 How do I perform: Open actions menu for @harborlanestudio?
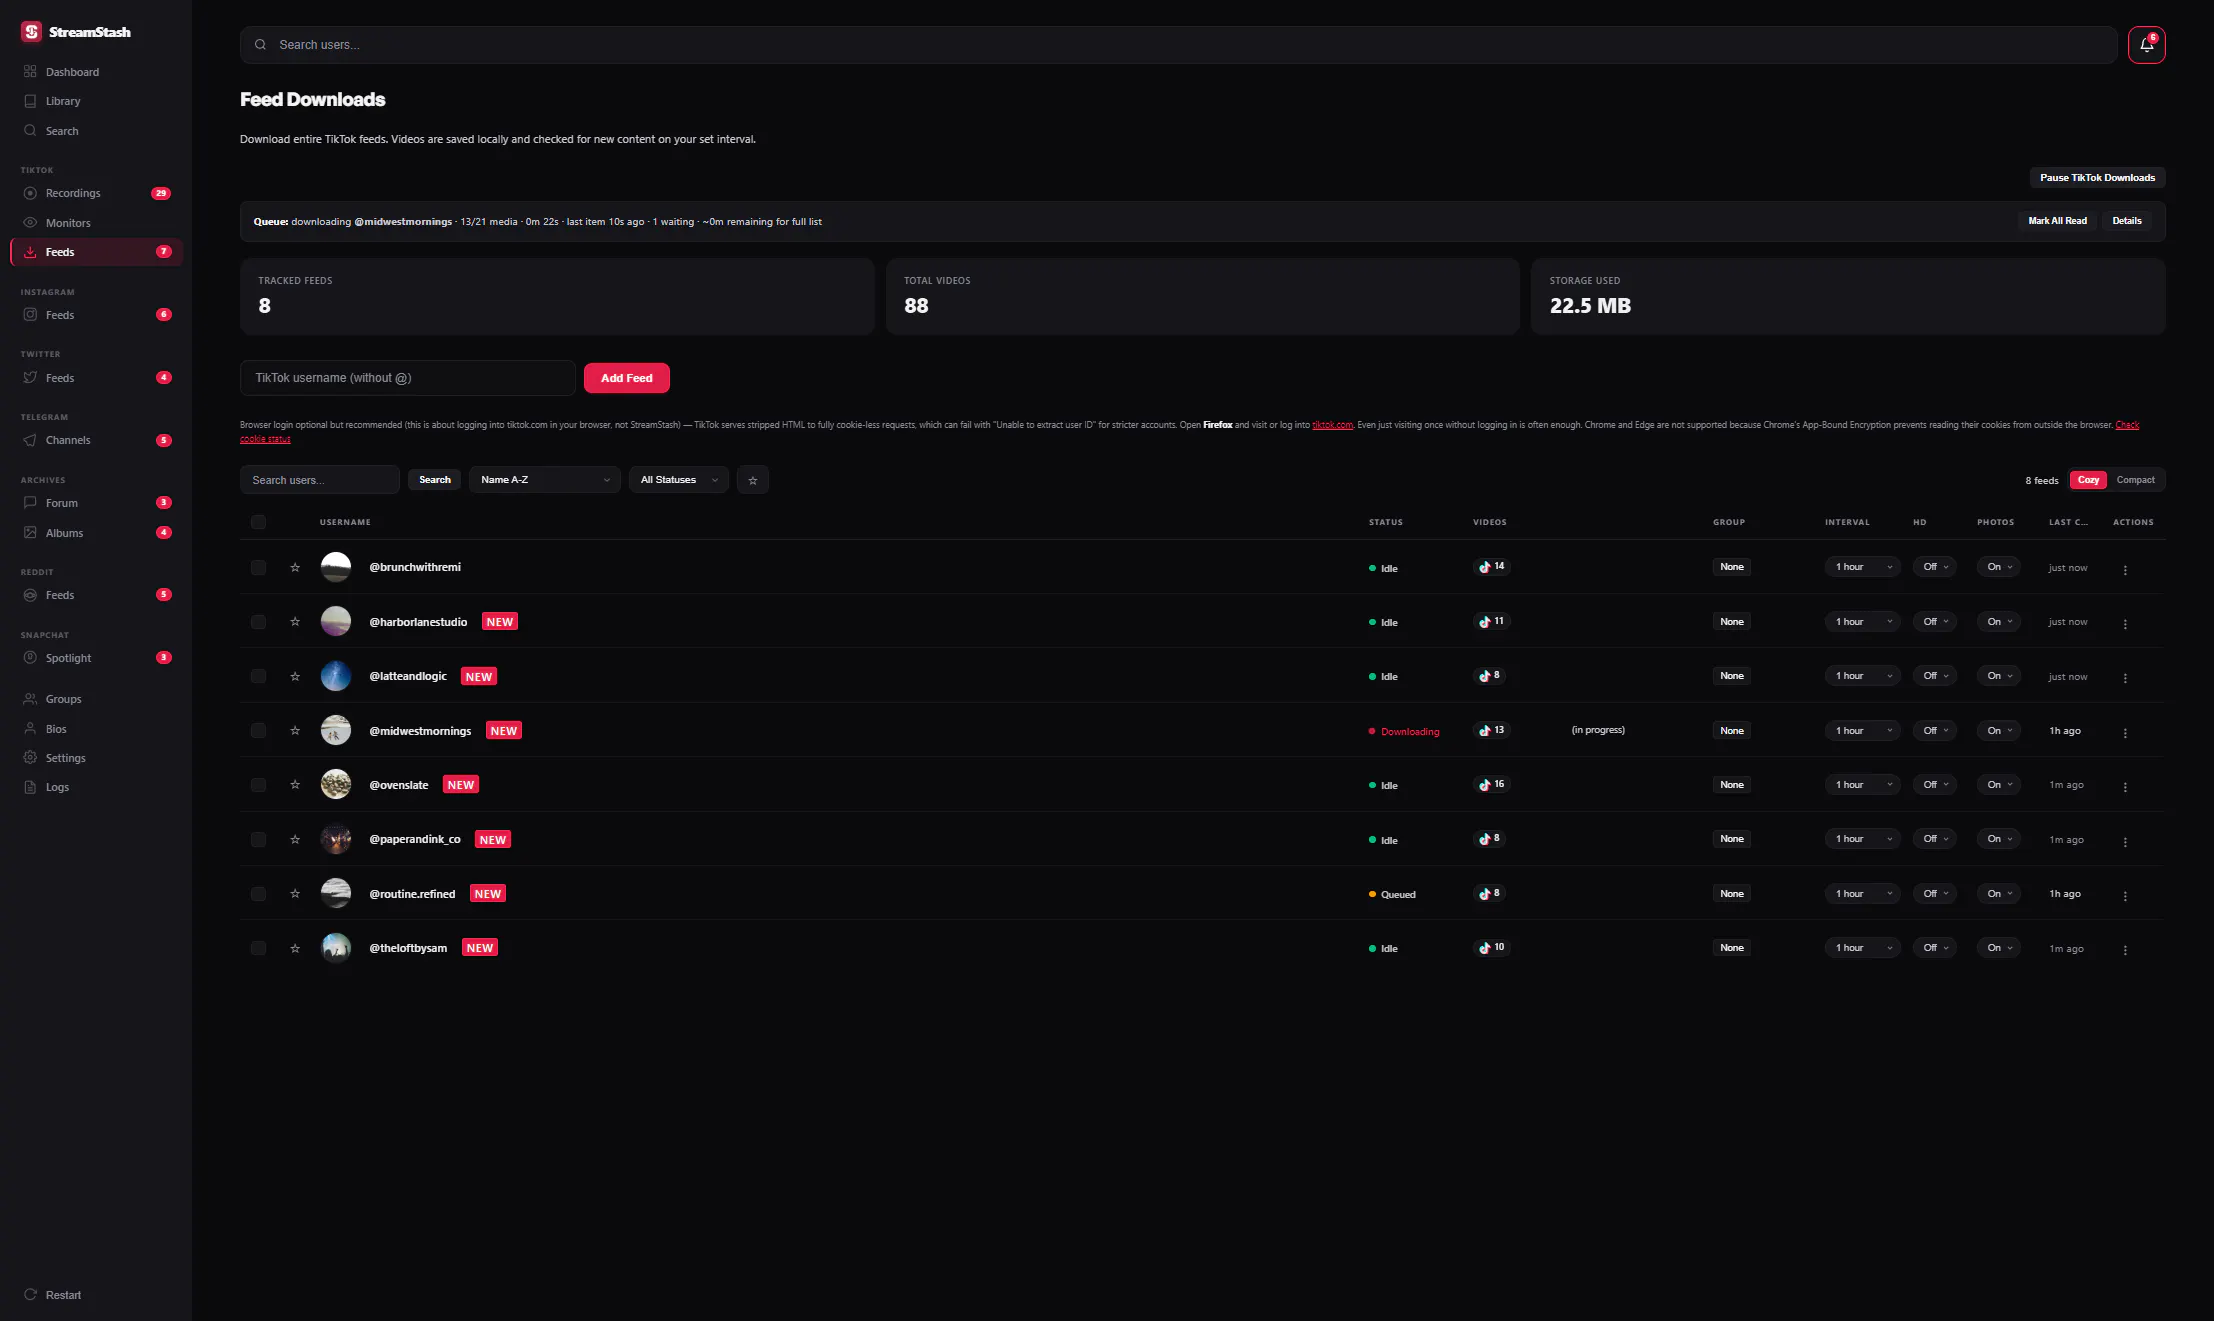[2125, 623]
